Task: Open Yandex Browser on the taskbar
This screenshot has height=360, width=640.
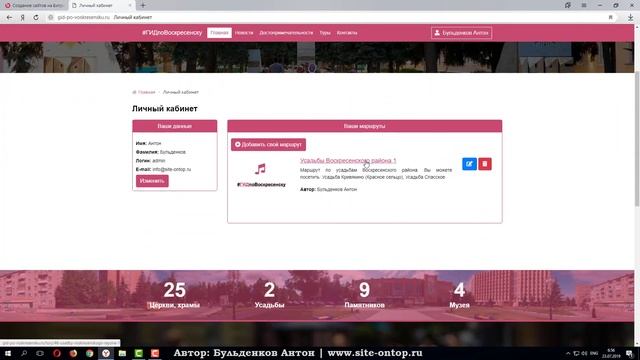Action: (x=106, y=353)
